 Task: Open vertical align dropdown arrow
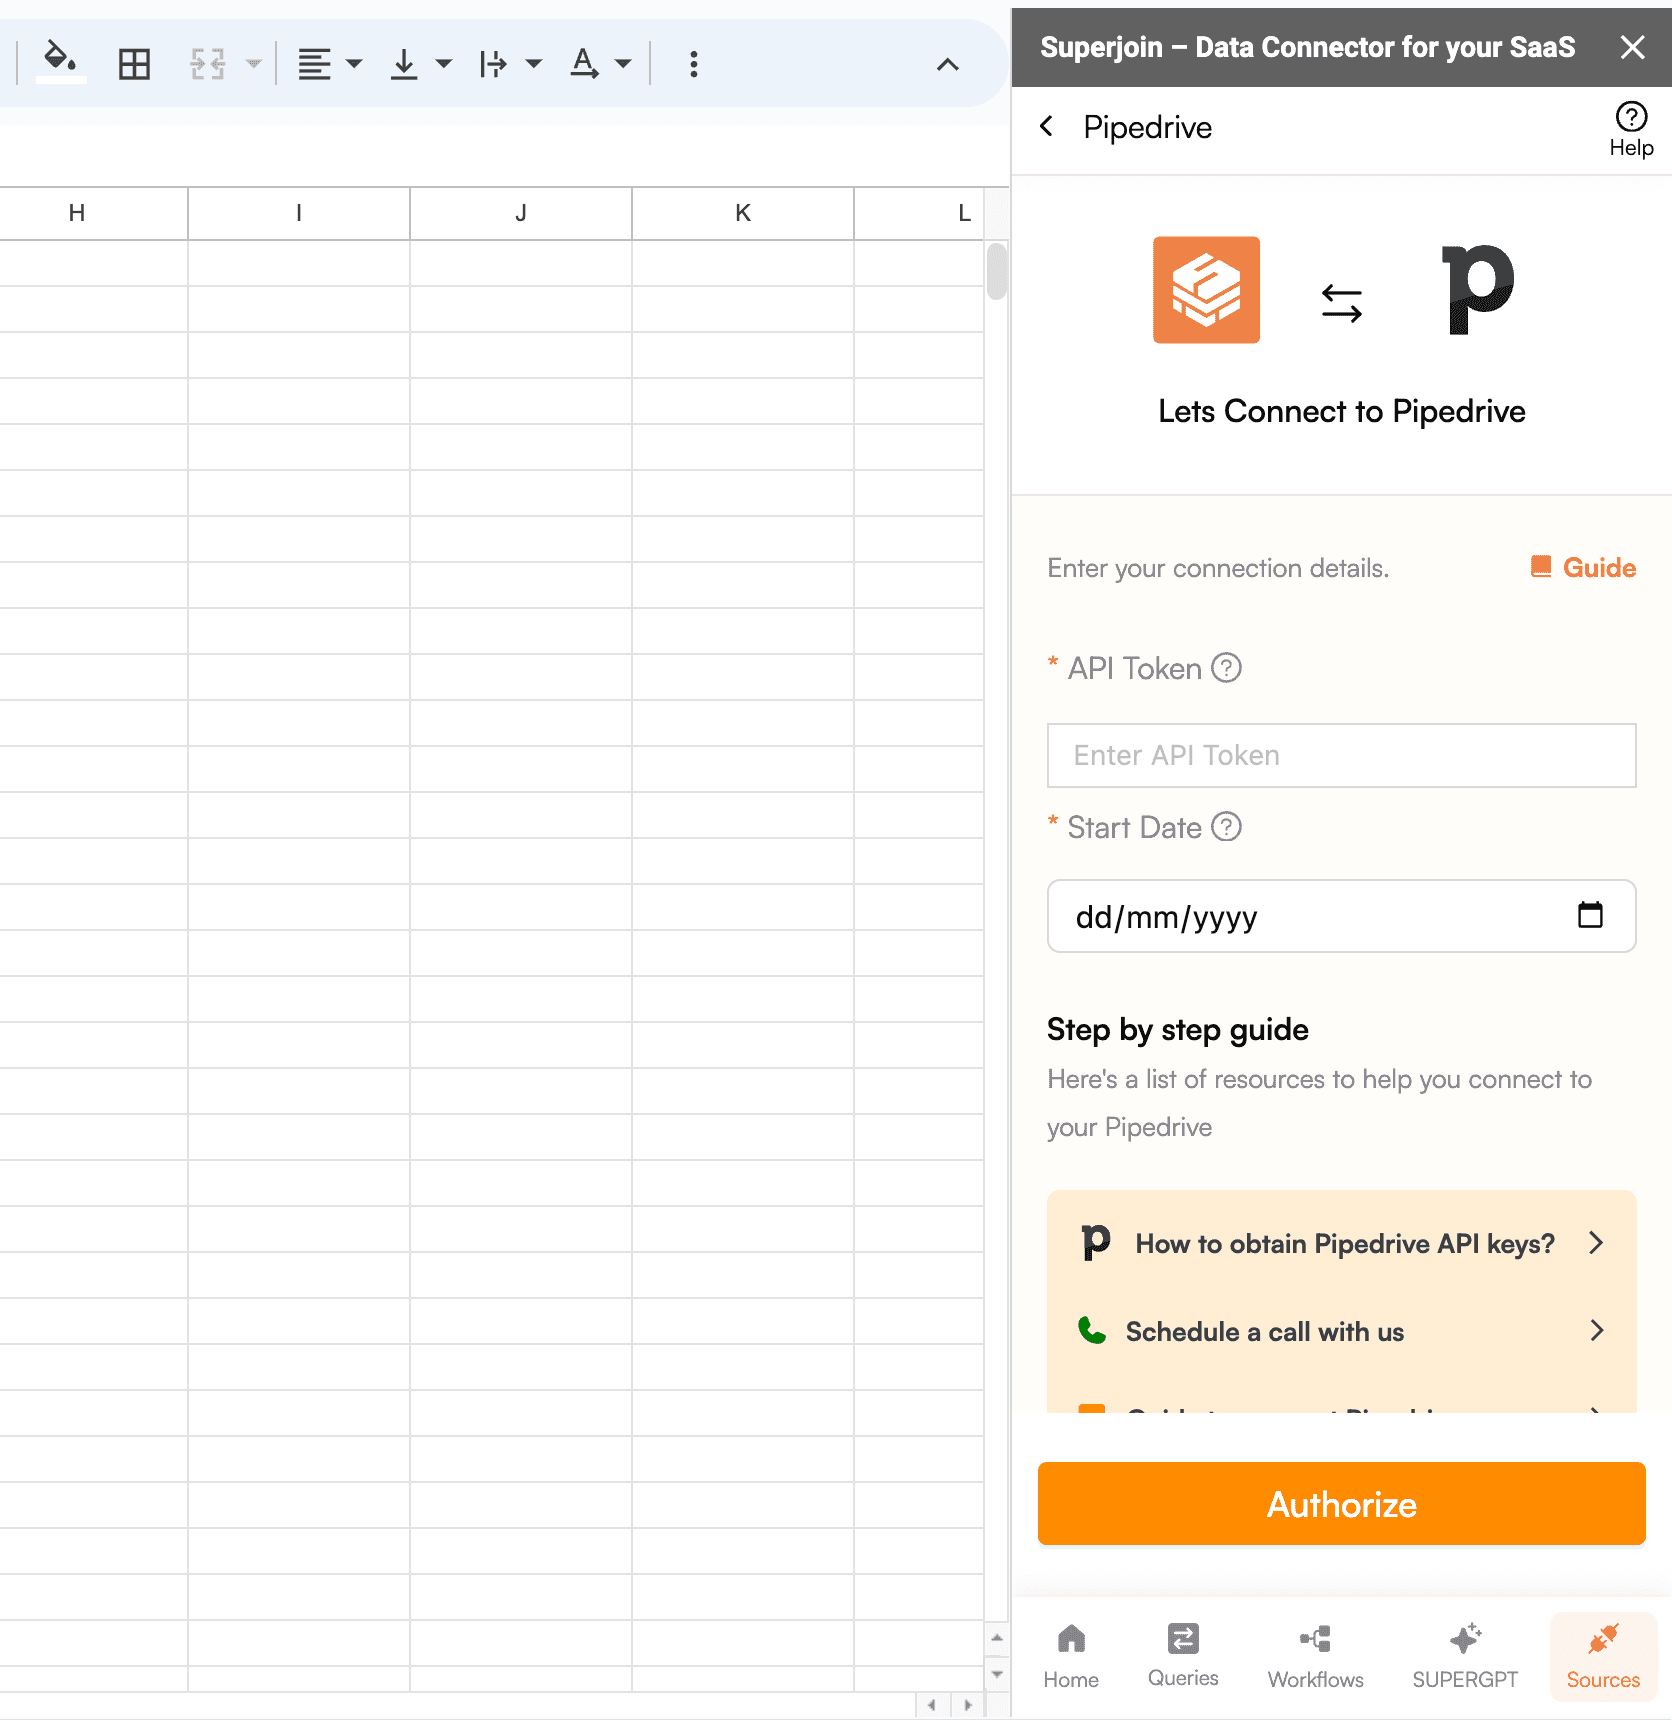(x=444, y=64)
